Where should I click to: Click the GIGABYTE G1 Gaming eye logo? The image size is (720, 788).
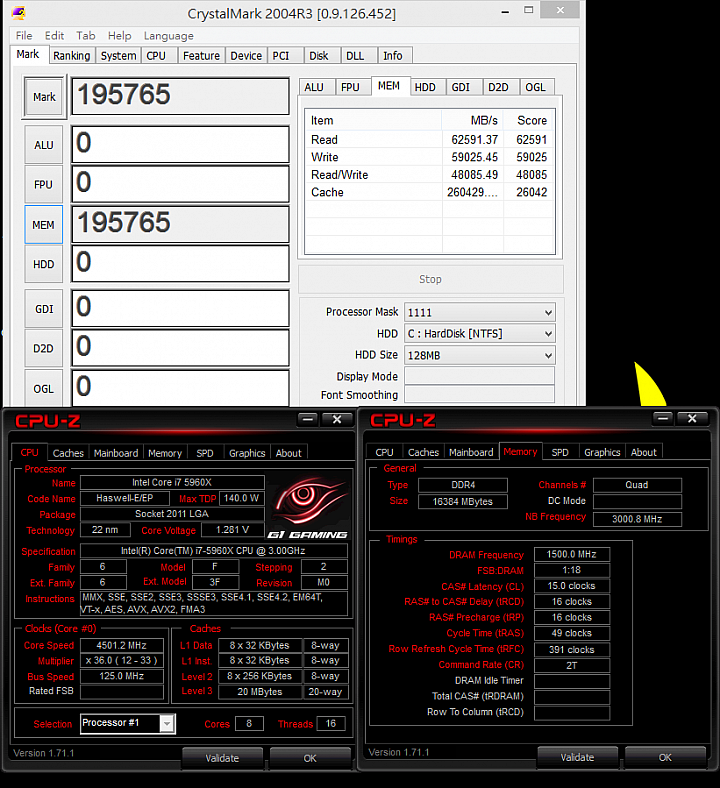coord(308,506)
